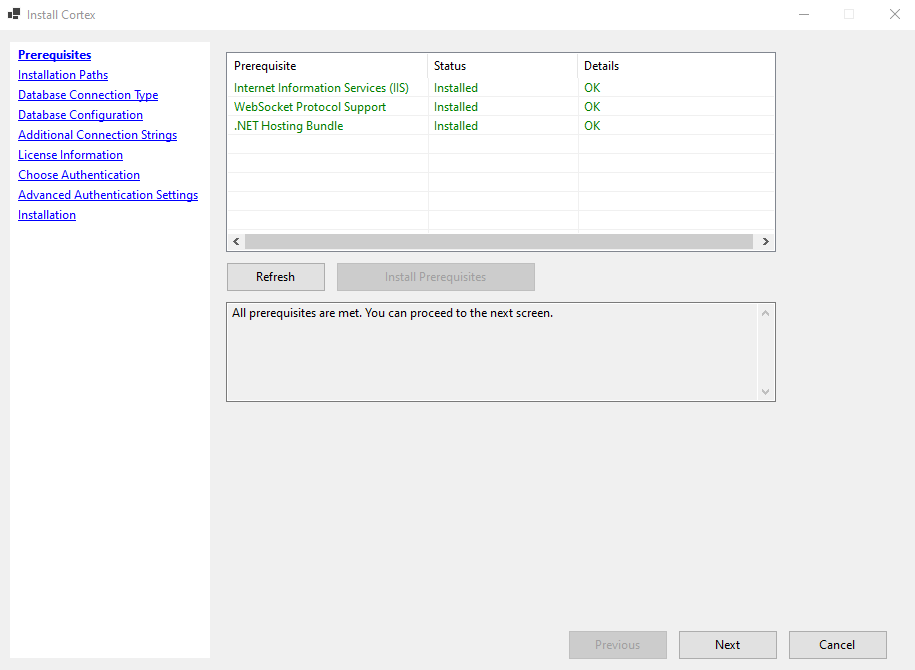Select the Prerequisites step in the sidebar

(x=54, y=54)
